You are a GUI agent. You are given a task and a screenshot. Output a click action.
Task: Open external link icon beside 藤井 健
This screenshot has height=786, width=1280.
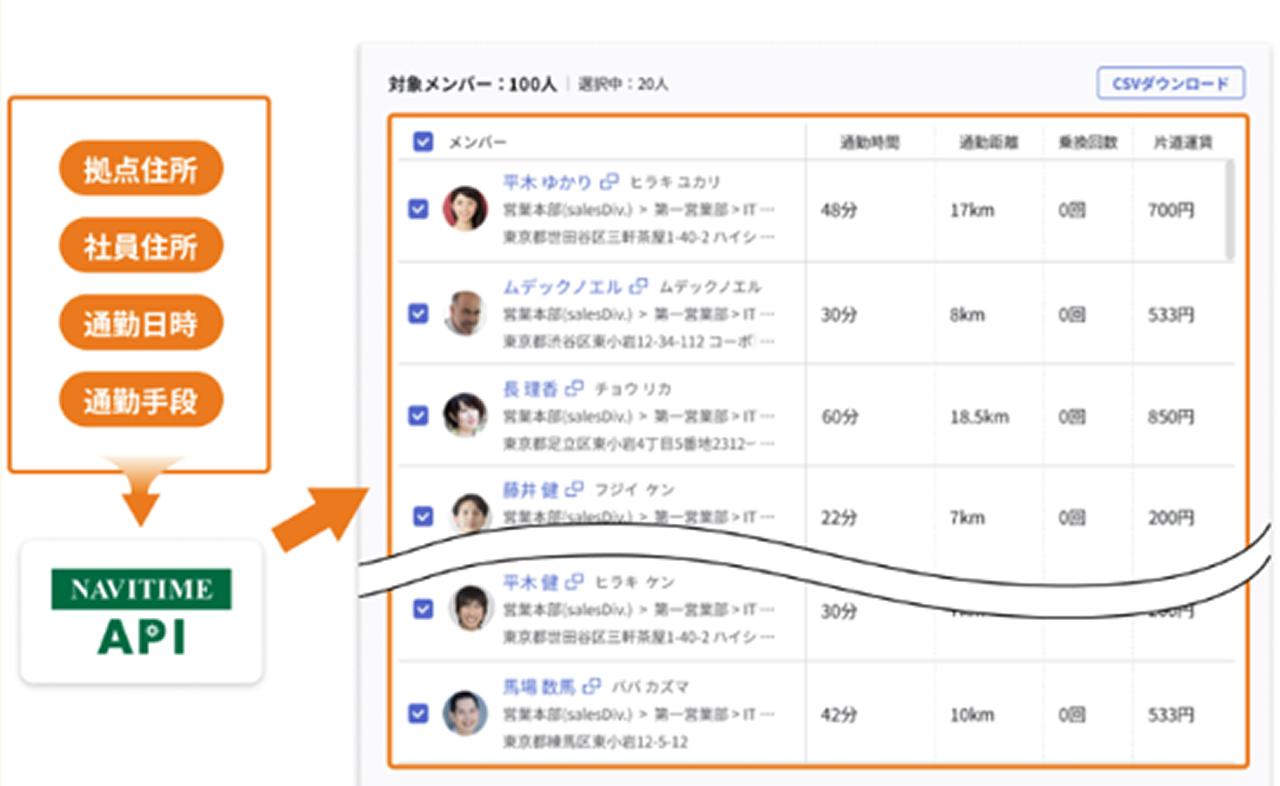click(574, 490)
